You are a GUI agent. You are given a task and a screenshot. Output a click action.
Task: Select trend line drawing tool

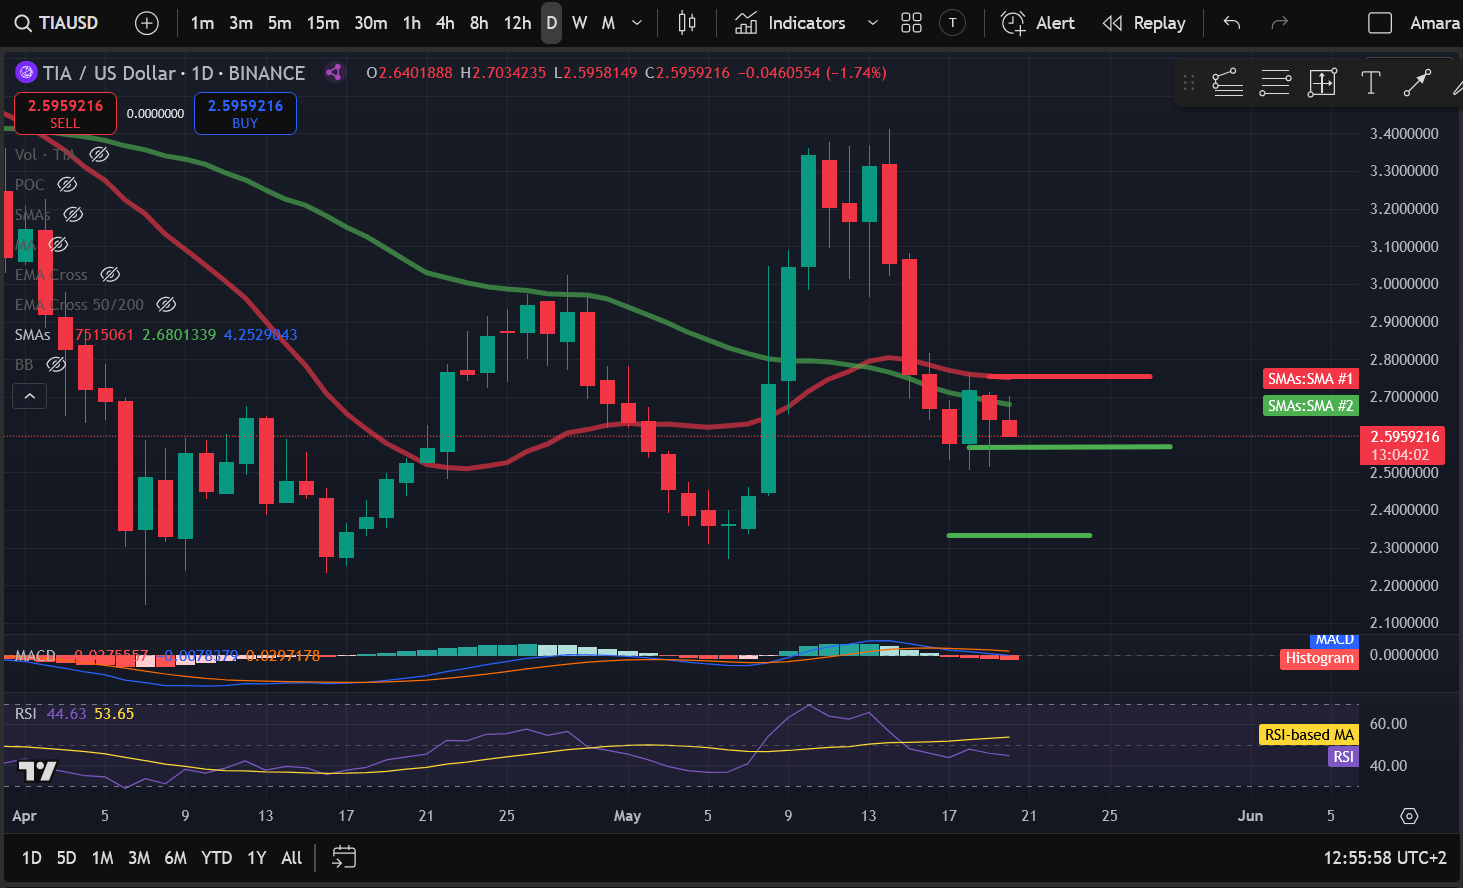pyautogui.click(x=1227, y=83)
